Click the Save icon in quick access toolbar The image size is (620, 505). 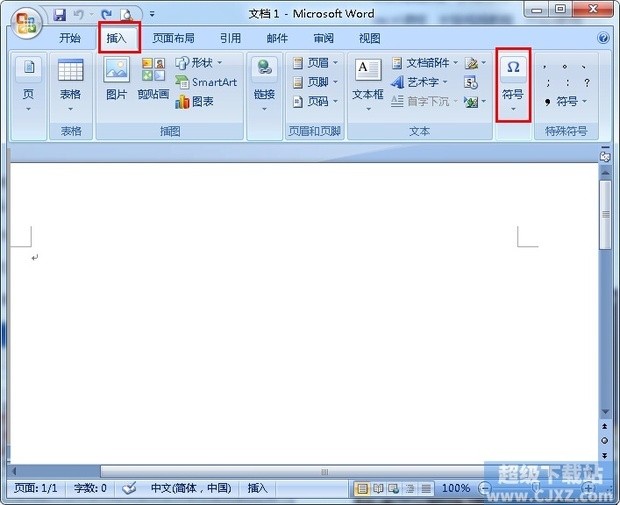click(60, 15)
